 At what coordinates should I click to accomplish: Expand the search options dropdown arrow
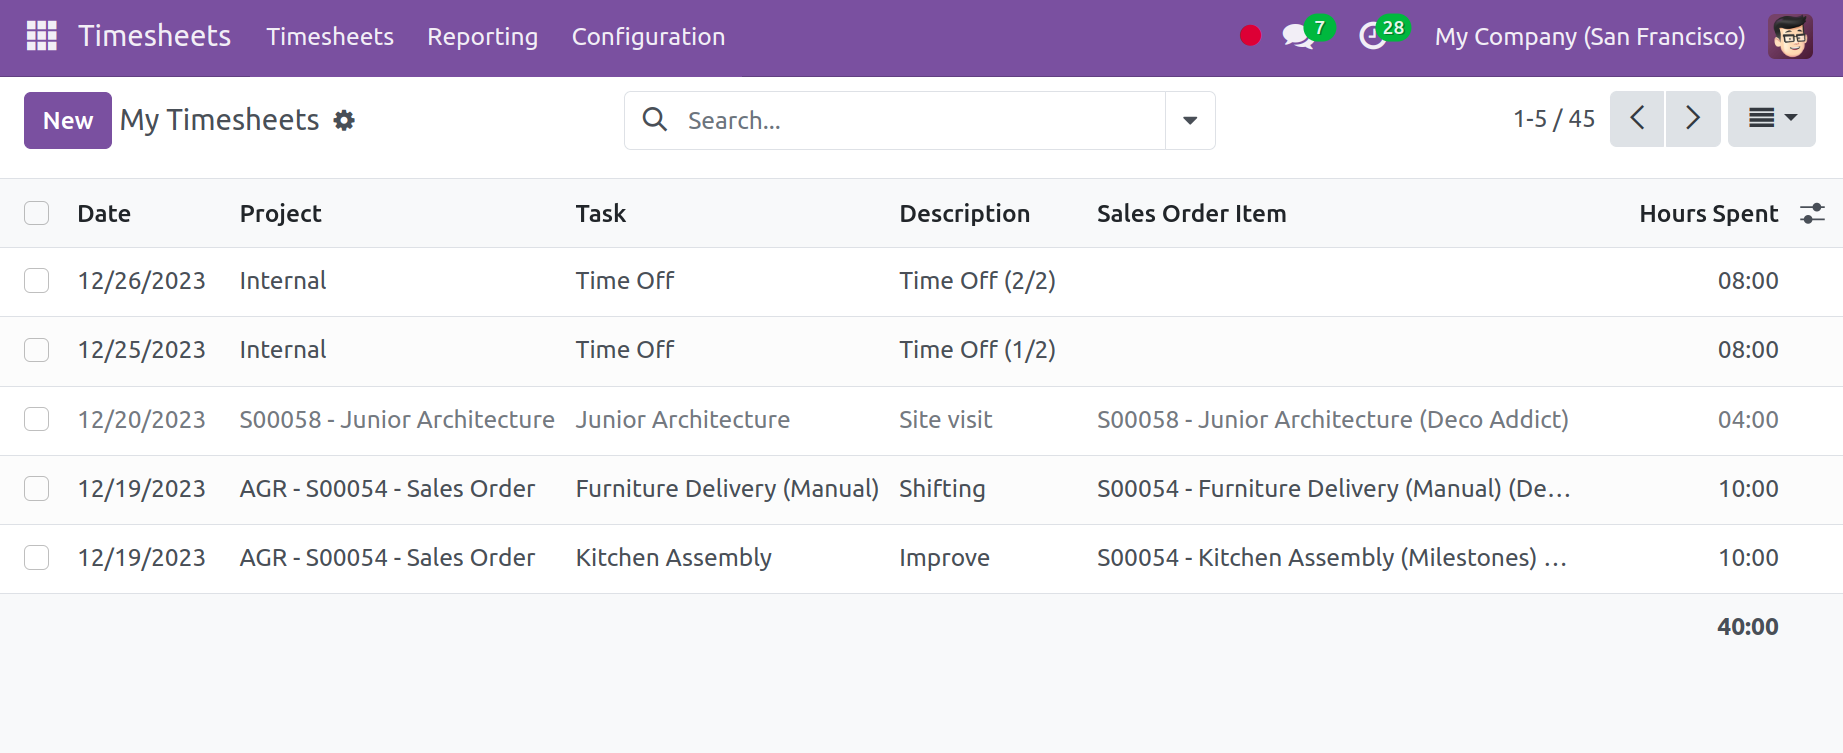click(x=1190, y=120)
